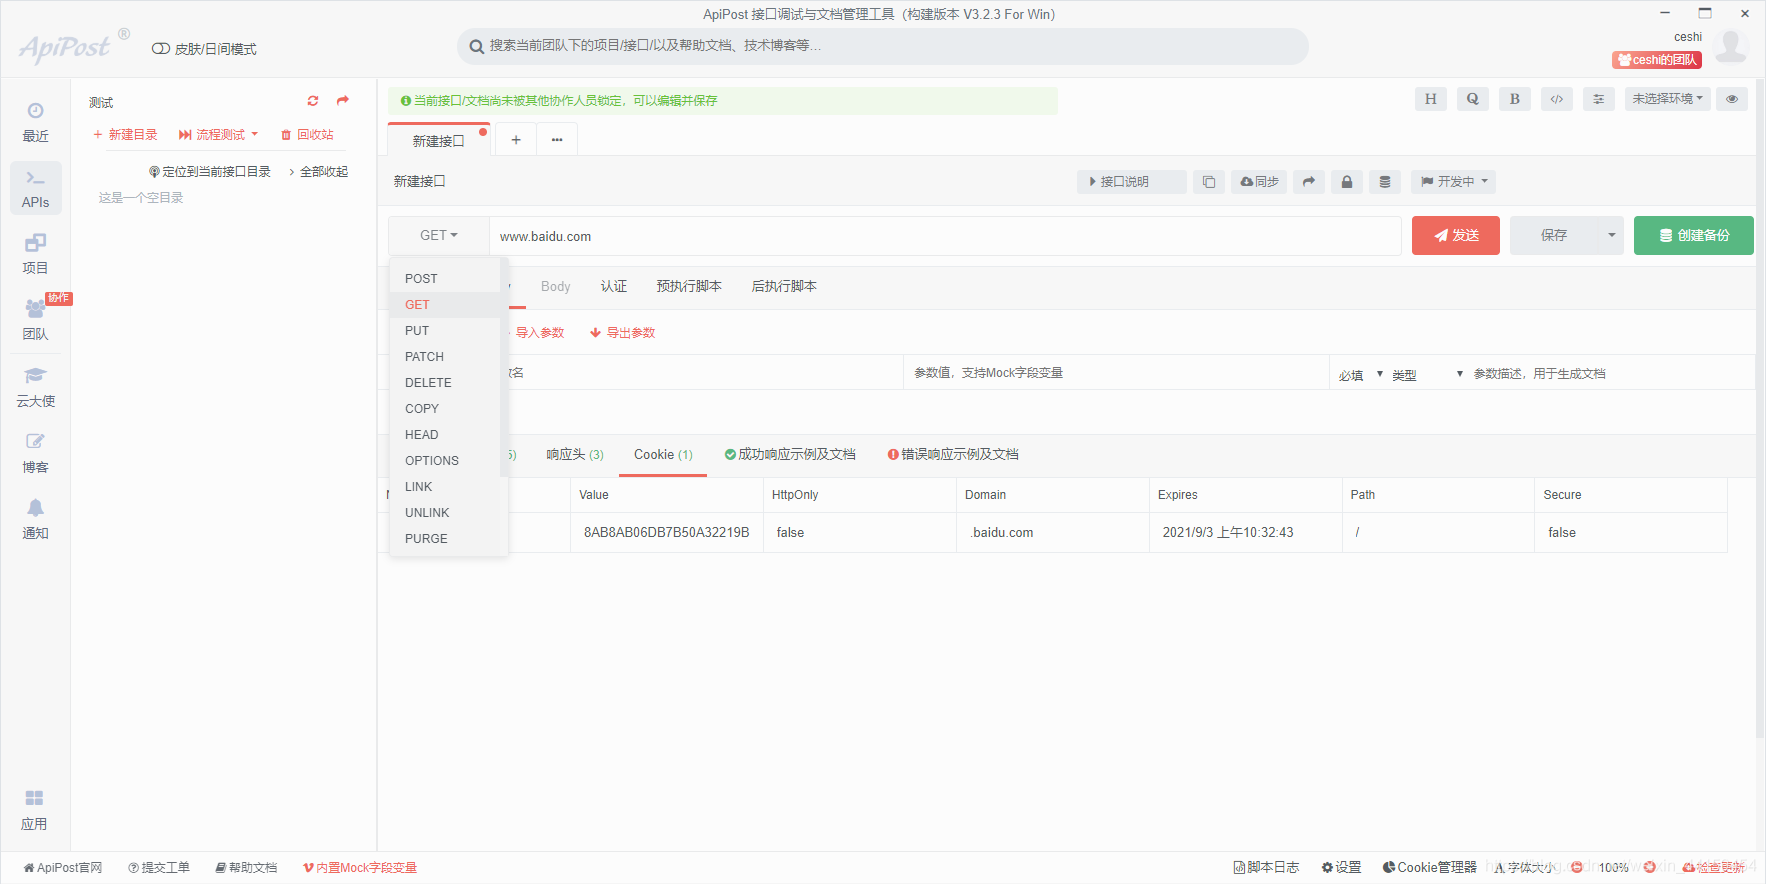
Task: Open the 团队 (team) sidebar section
Action: [35, 320]
